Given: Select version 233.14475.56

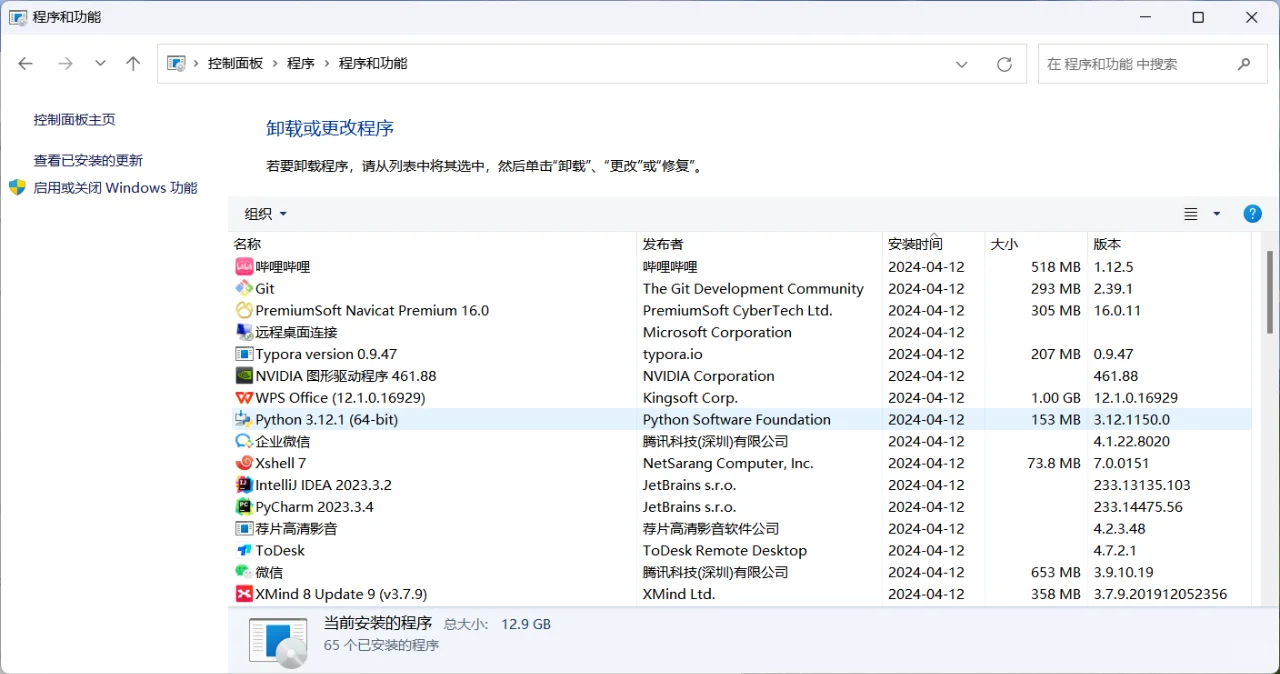Looking at the screenshot, I should [1138, 507].
